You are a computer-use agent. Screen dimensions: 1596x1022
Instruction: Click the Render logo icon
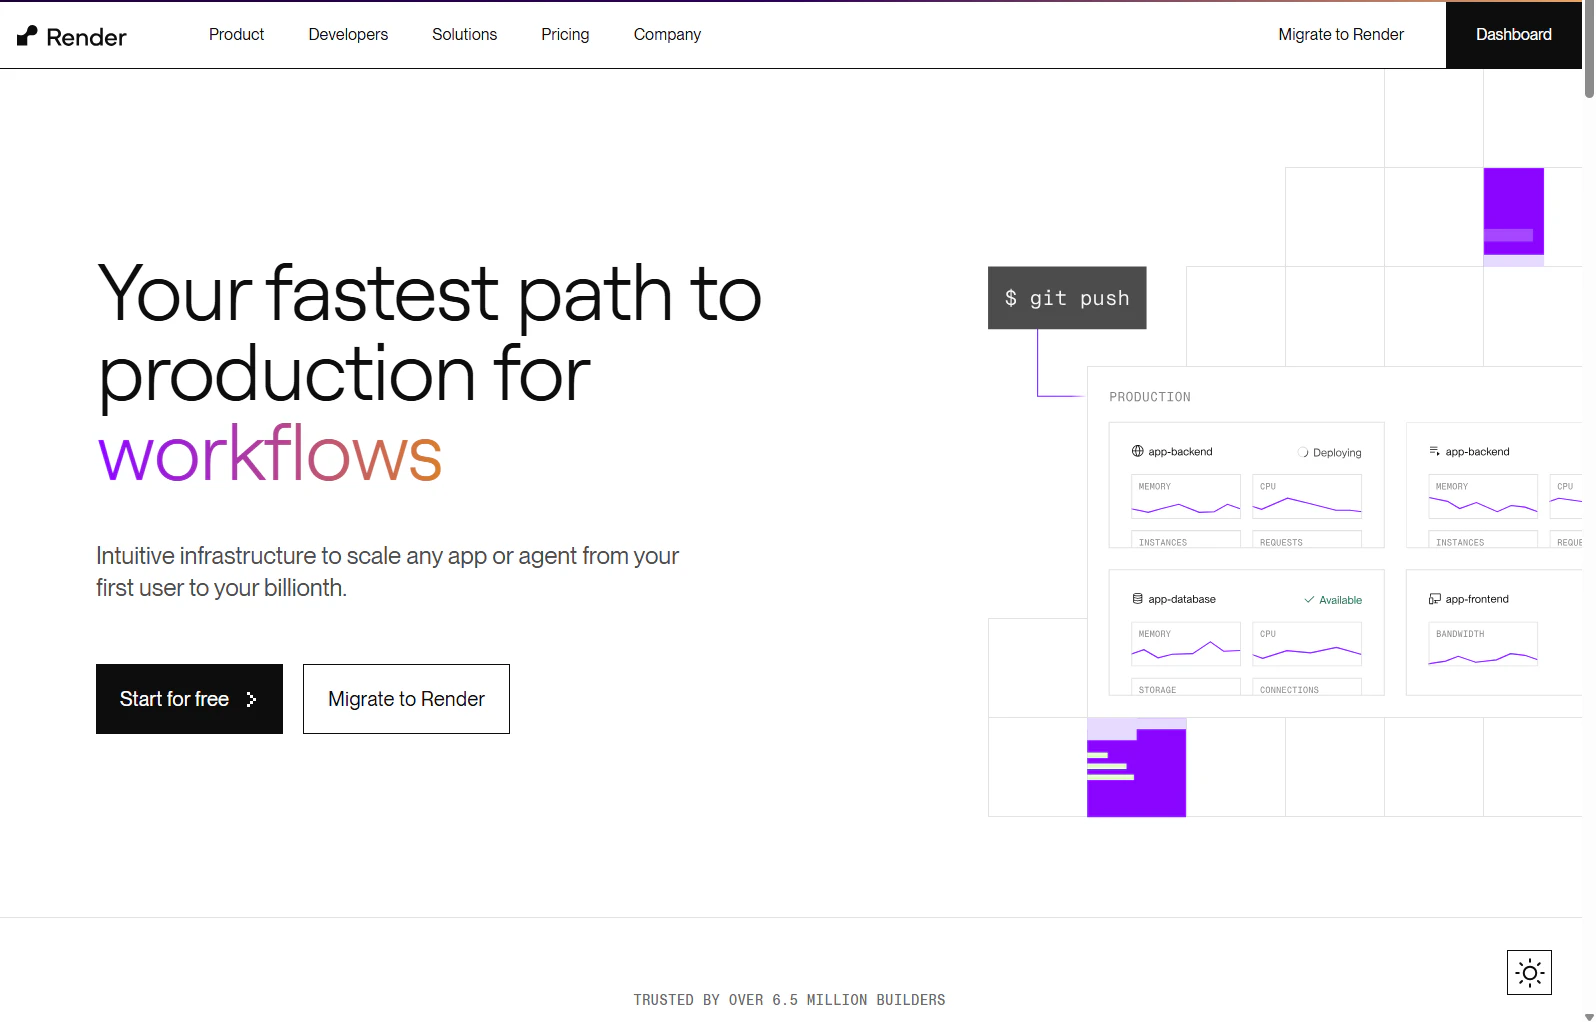point(27,36)
